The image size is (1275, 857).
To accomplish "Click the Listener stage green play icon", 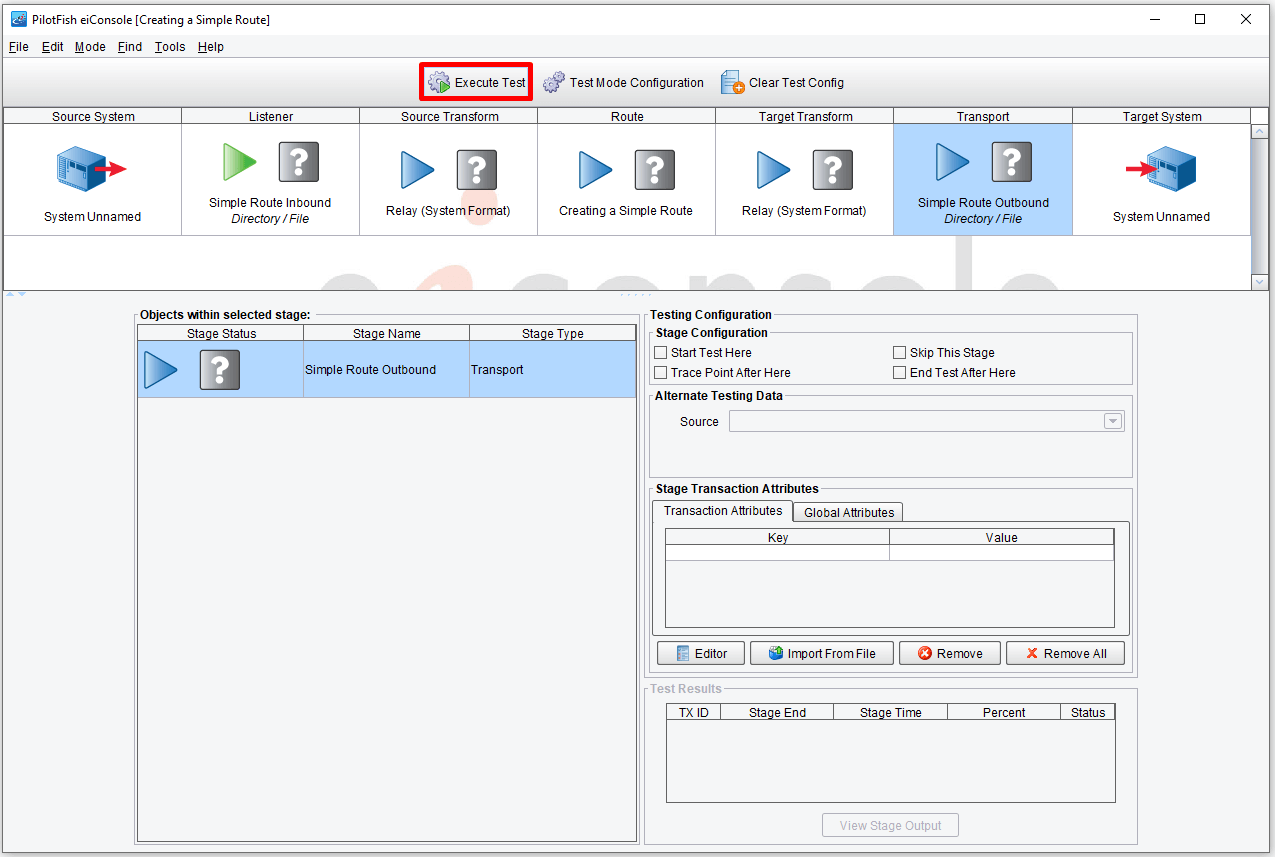I will [240, 161].
